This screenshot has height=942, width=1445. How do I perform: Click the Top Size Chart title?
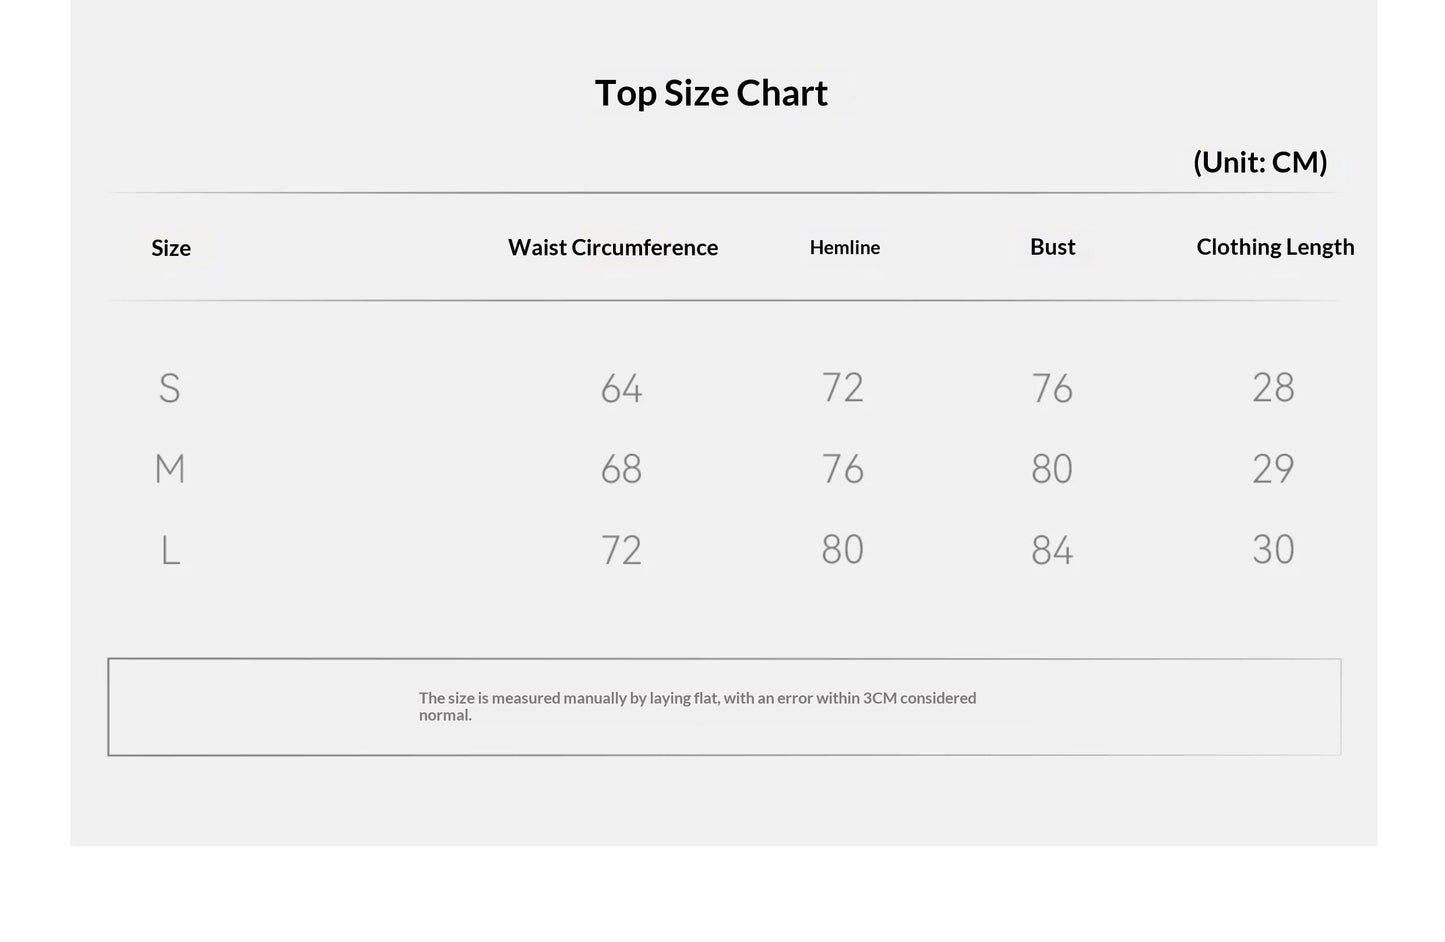click(x=711, y=93)
